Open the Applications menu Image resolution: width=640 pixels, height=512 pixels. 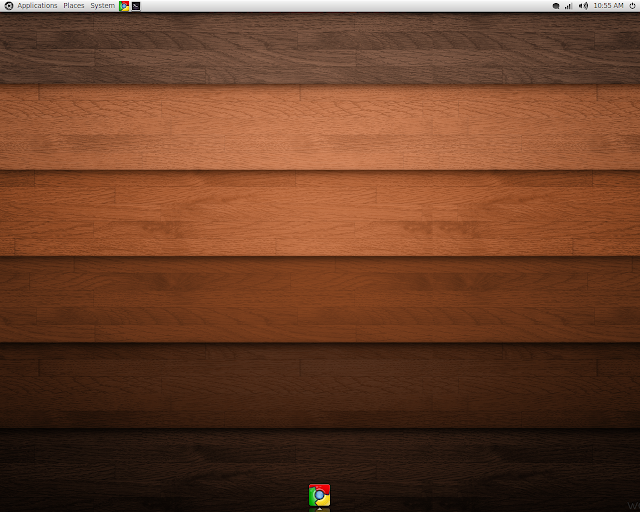[37, 6]
